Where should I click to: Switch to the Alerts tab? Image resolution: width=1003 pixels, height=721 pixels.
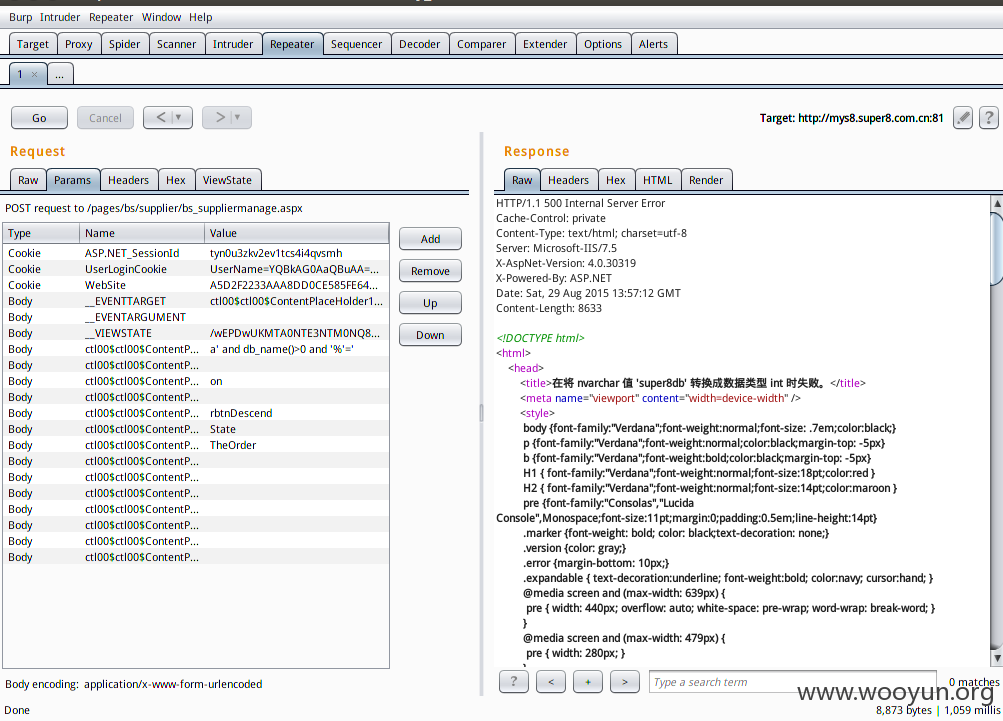653,44
